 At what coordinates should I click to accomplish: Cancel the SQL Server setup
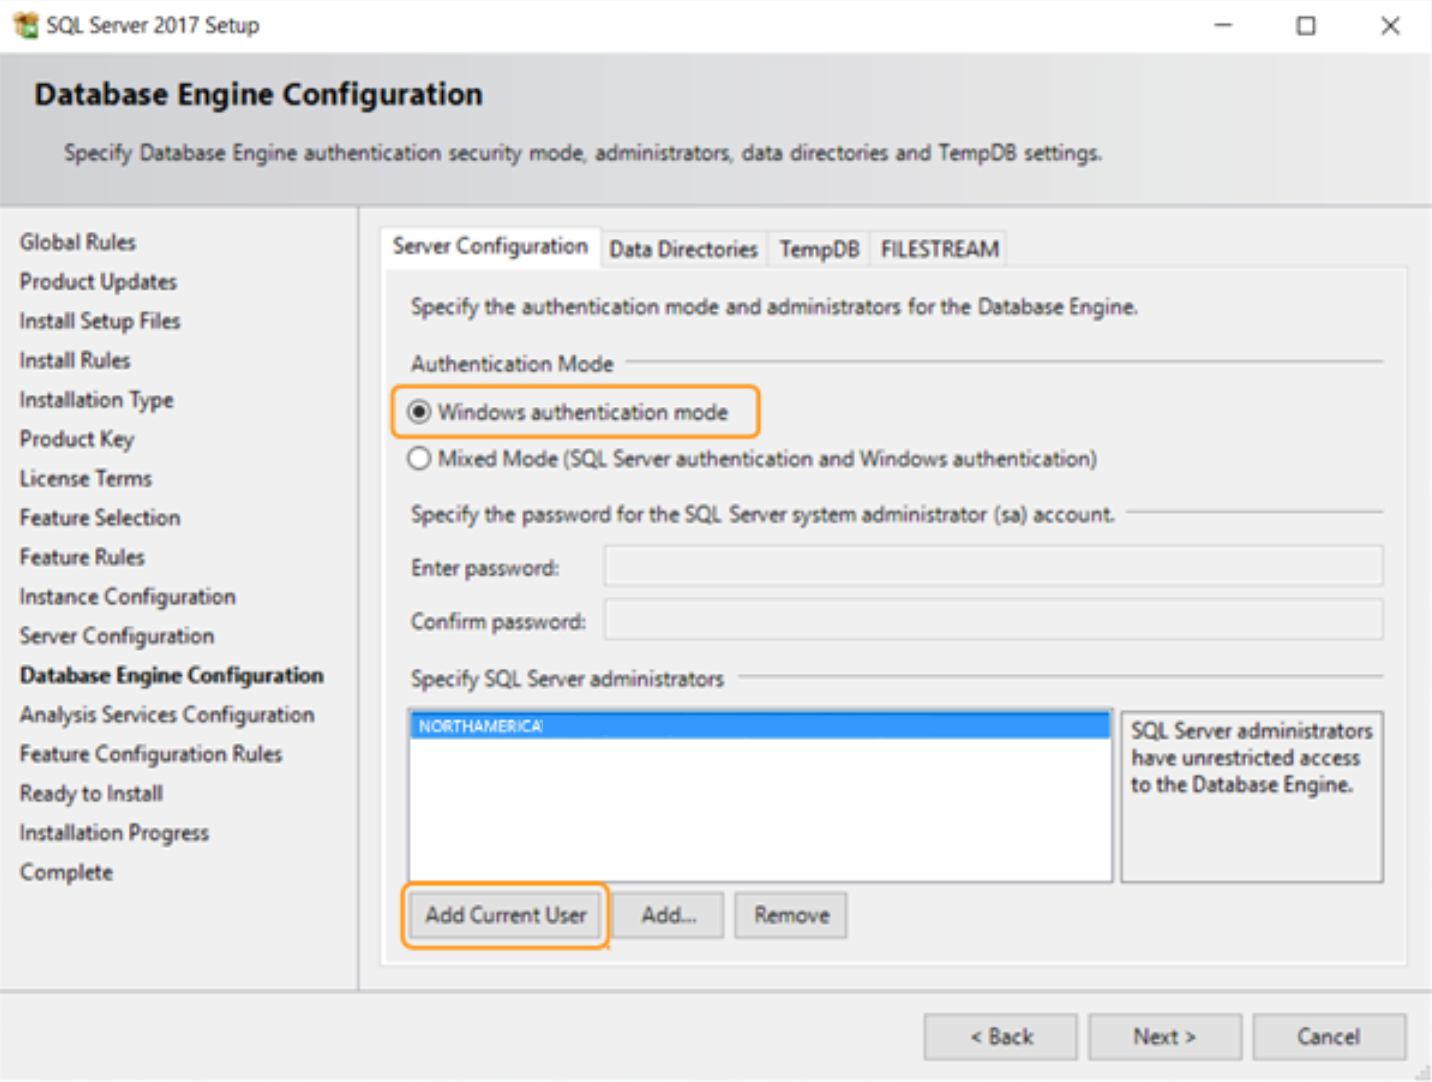click(1328, 1036)
